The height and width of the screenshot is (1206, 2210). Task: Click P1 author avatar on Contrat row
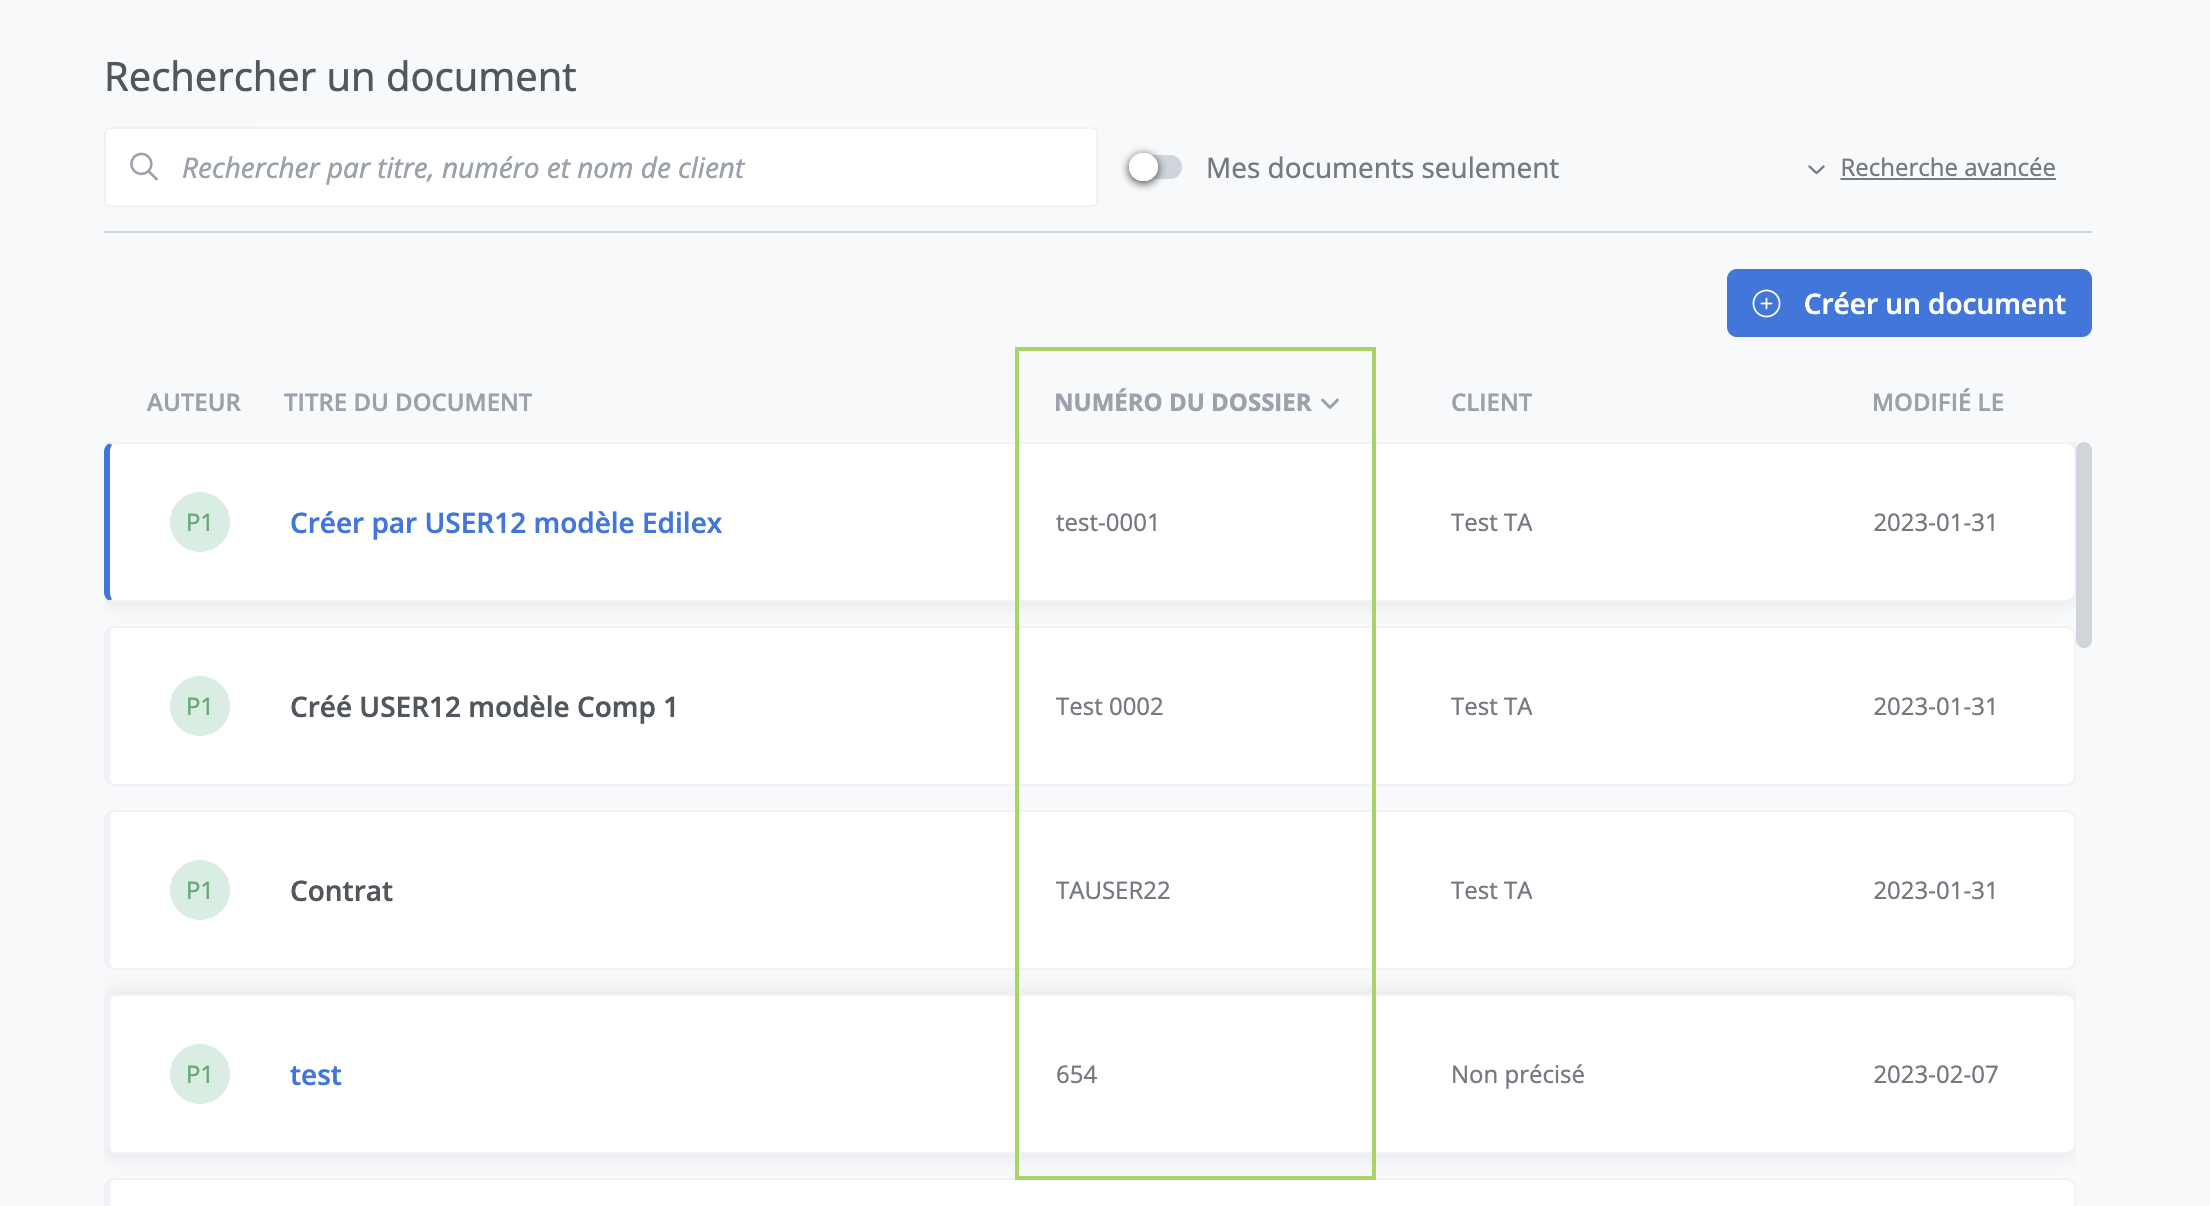click(199, 890)
